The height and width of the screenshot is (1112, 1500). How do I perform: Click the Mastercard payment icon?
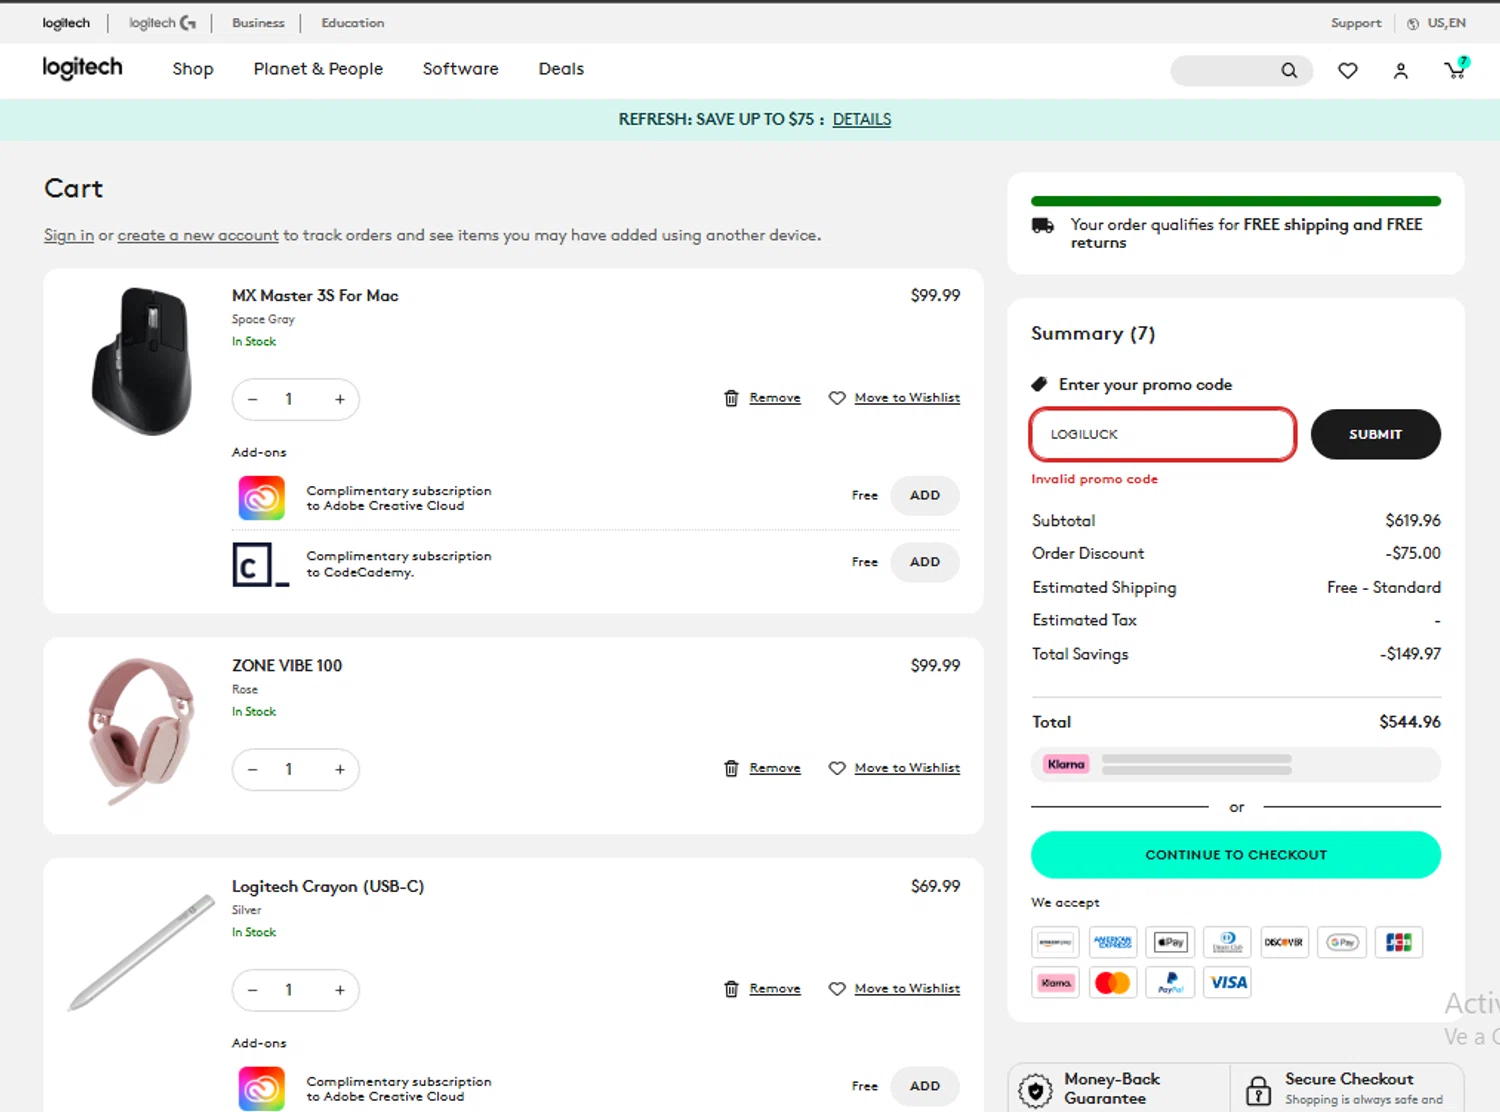click(1112, 982)
